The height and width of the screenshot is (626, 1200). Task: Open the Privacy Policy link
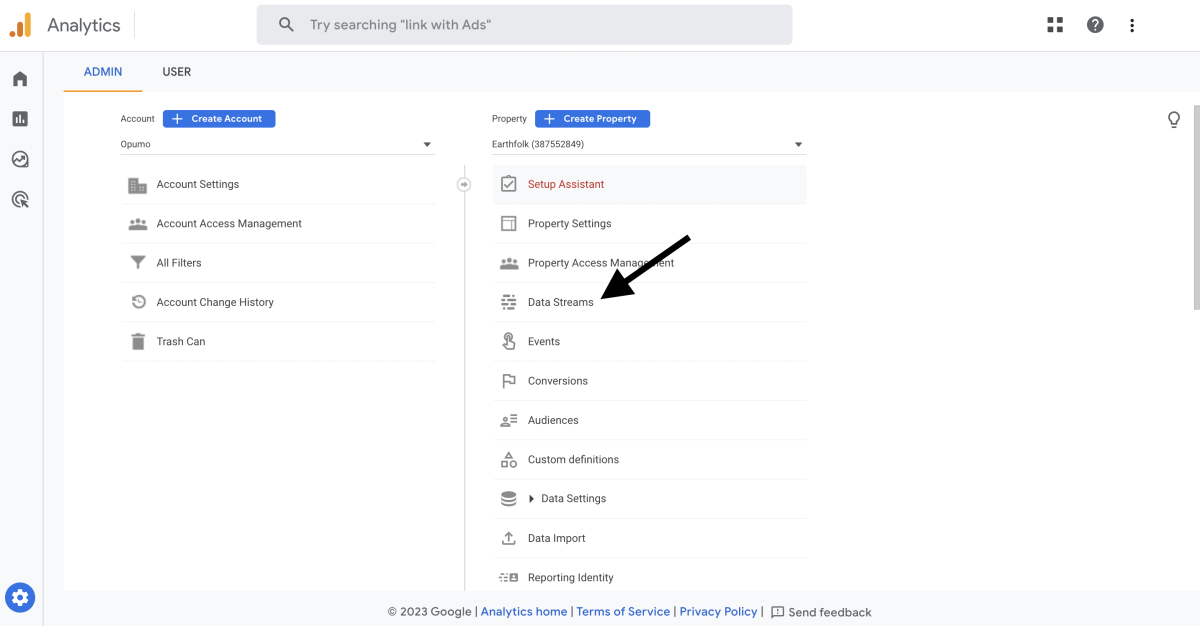pyautogui.click(x=718, y=612)
